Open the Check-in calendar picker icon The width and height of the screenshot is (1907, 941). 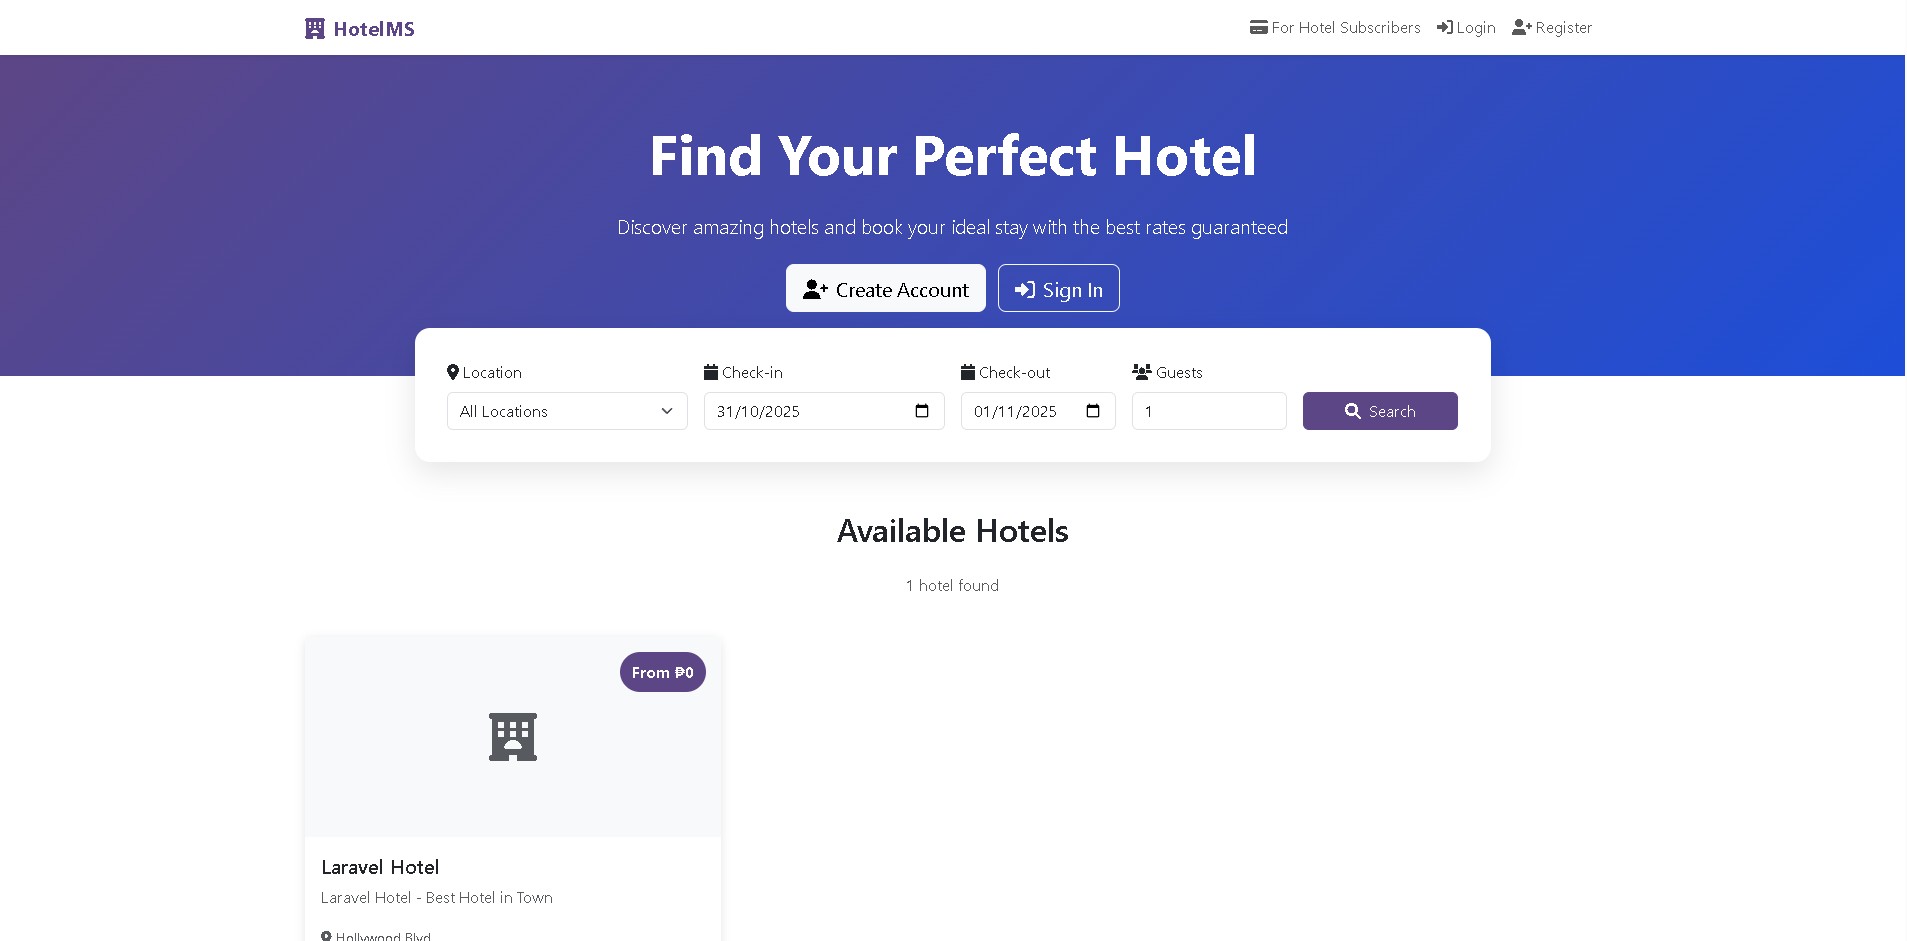922,411
